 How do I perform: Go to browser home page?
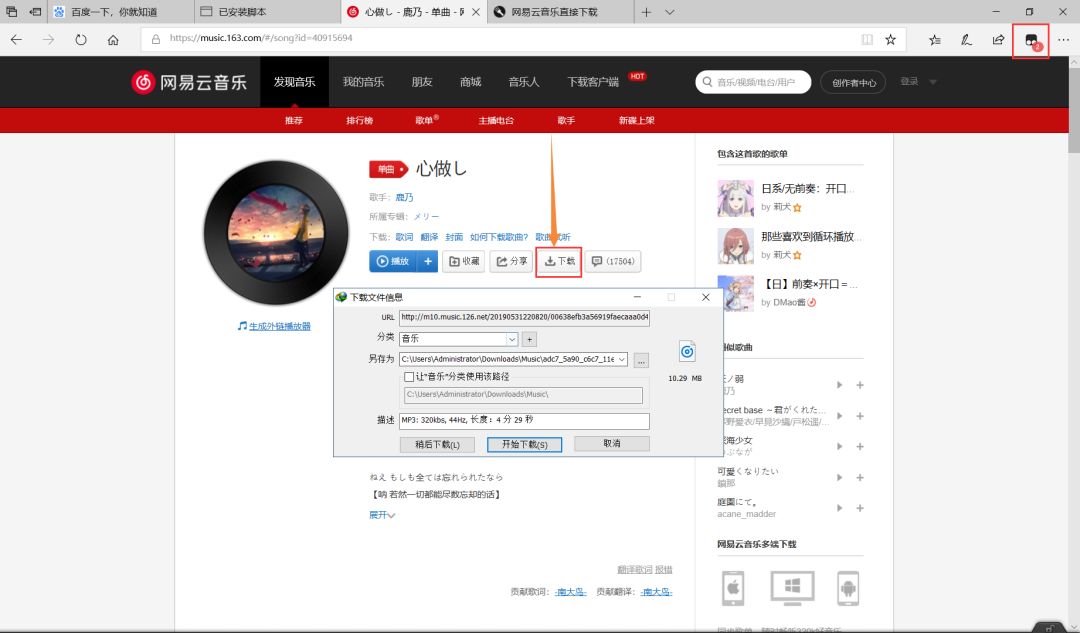[x=113, y=39]
